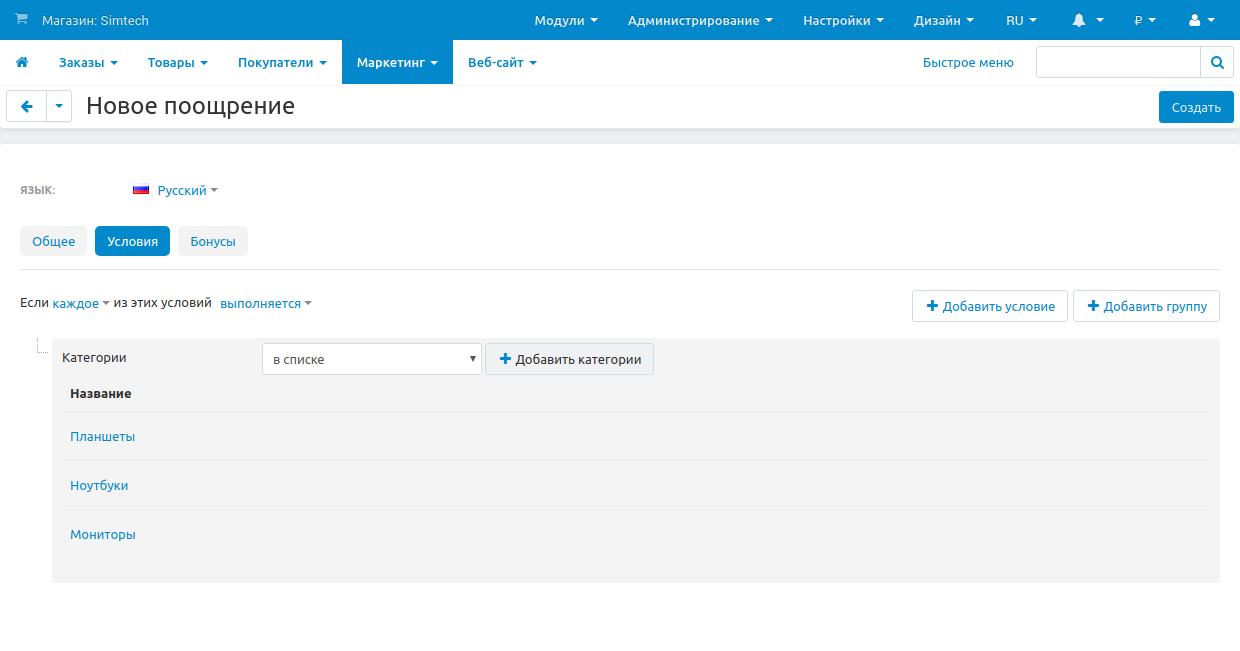Open the Дизайн menu
1240x651 pixels.
tap(944, 20)
